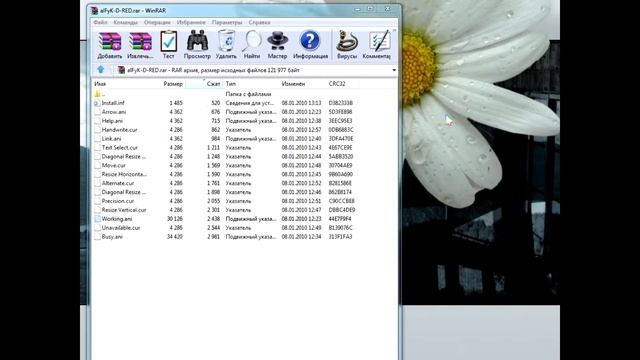Run the Тест archive test icon
This screenshot has width=640, height=360.
[168, 41]
